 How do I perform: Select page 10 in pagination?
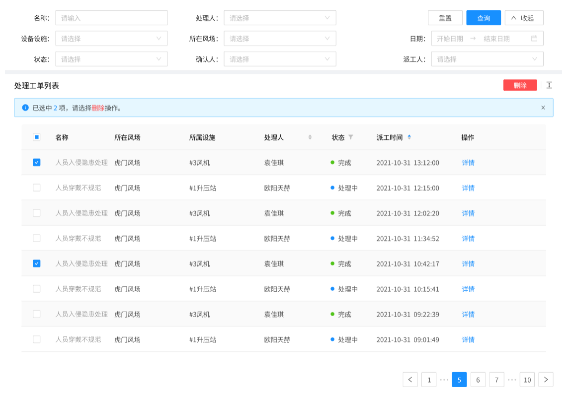(x=527, y=379)
